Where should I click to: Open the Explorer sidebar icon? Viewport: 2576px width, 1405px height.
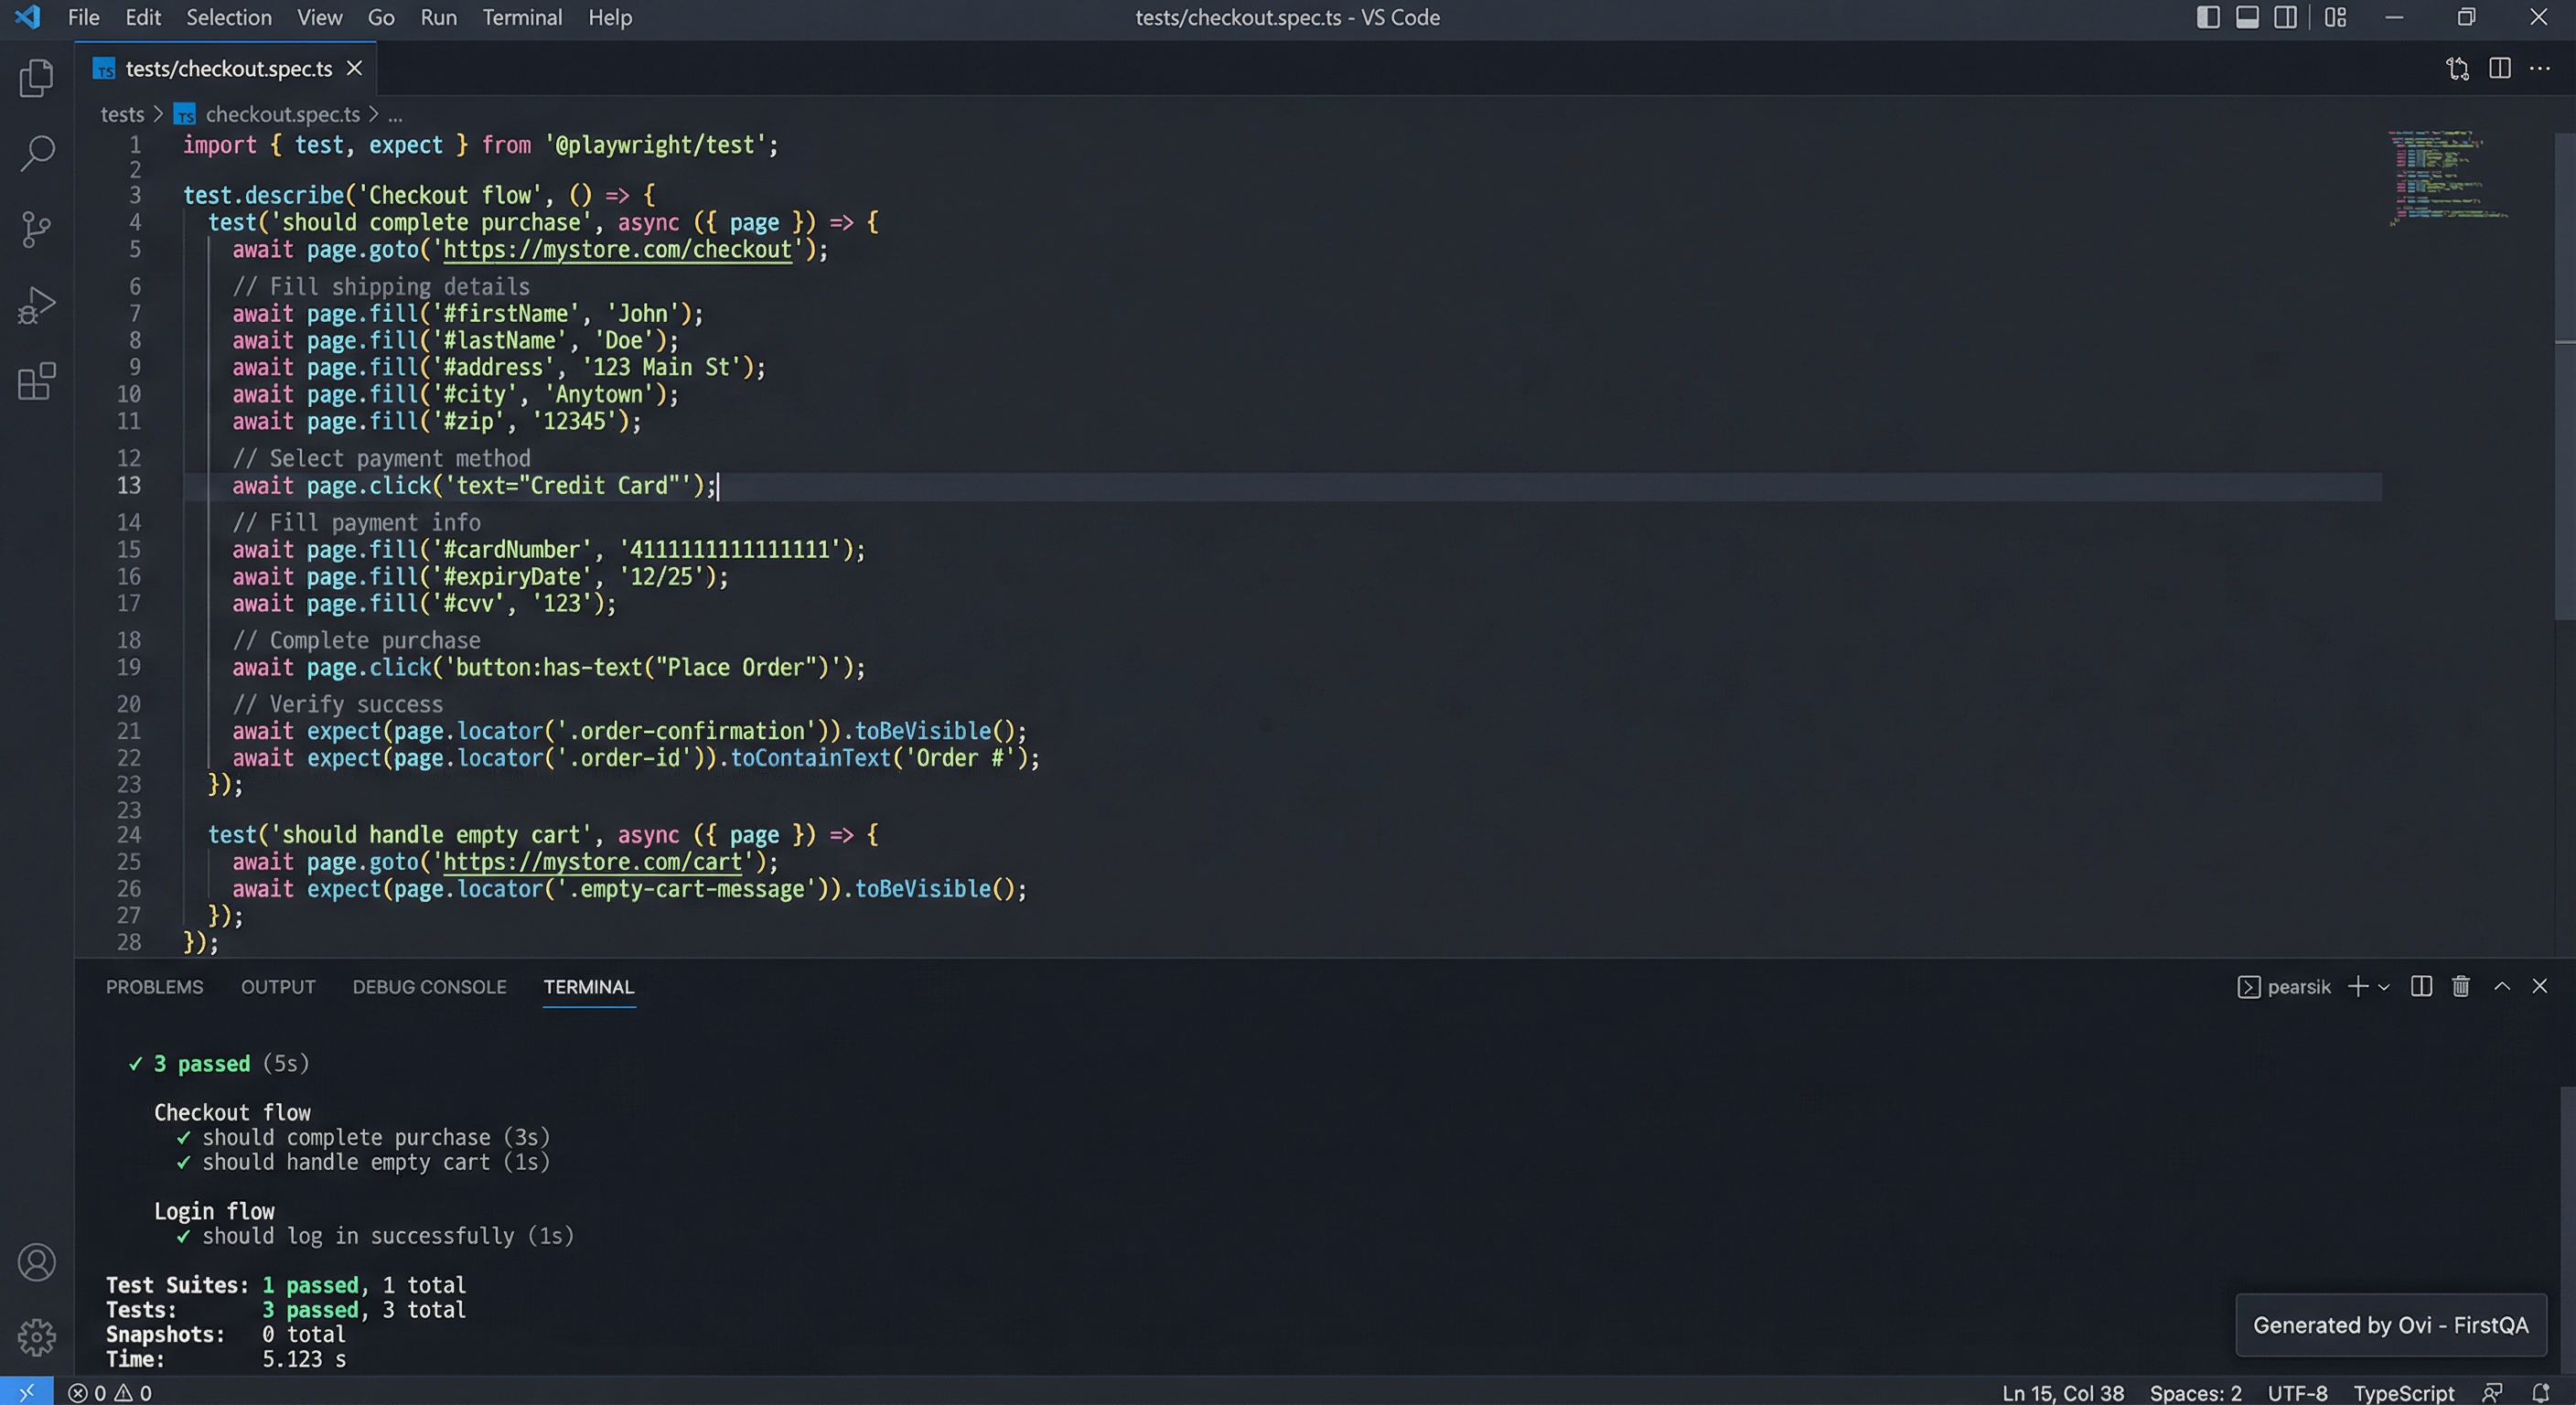coord(36,78)
